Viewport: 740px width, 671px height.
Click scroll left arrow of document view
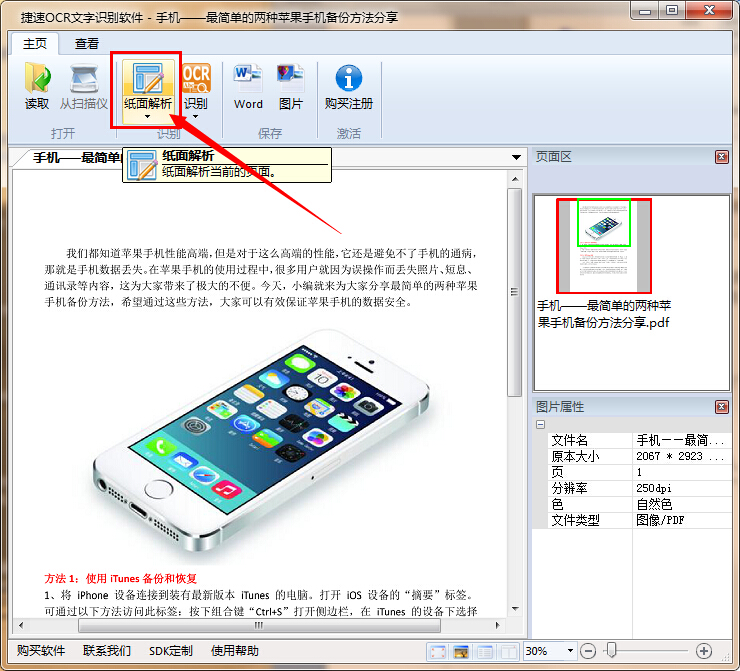pyautogui.click(x=21, y=626)
